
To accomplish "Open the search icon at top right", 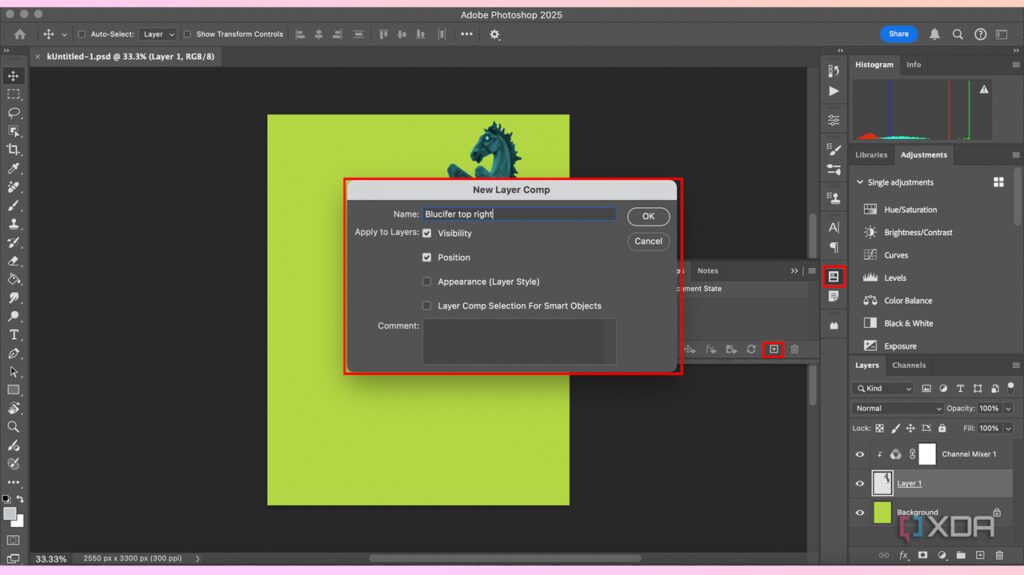I will coord(957,34).
